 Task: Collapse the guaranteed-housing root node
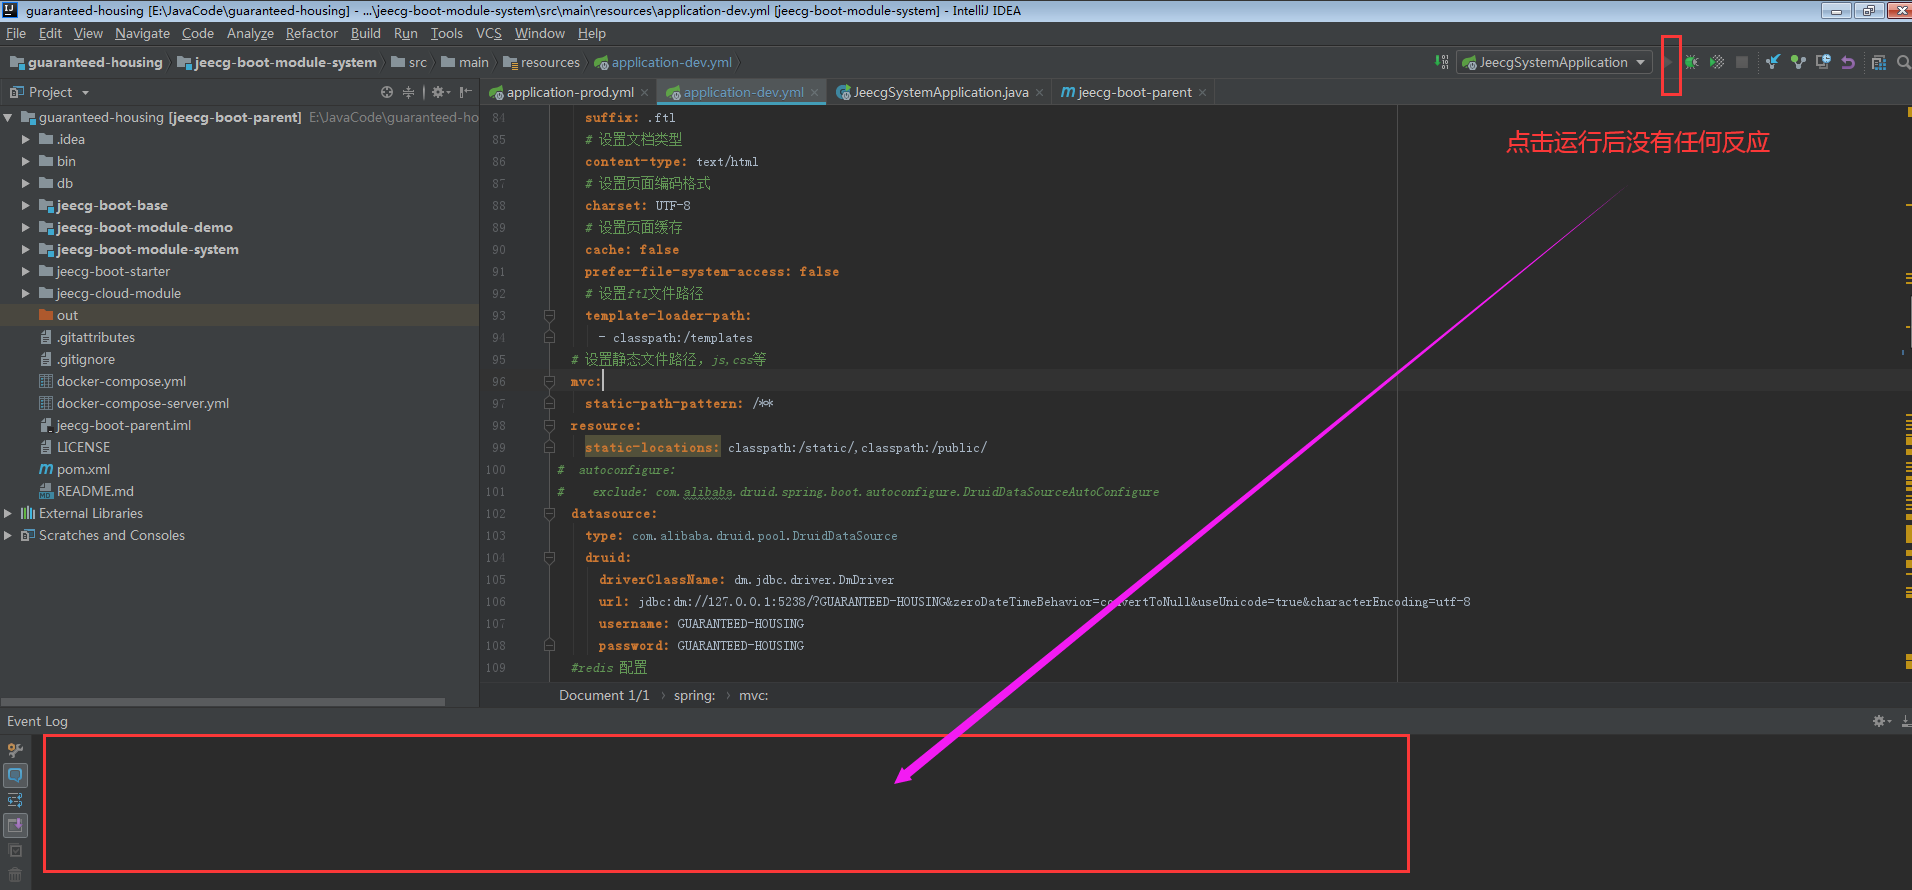coord(8,117)
